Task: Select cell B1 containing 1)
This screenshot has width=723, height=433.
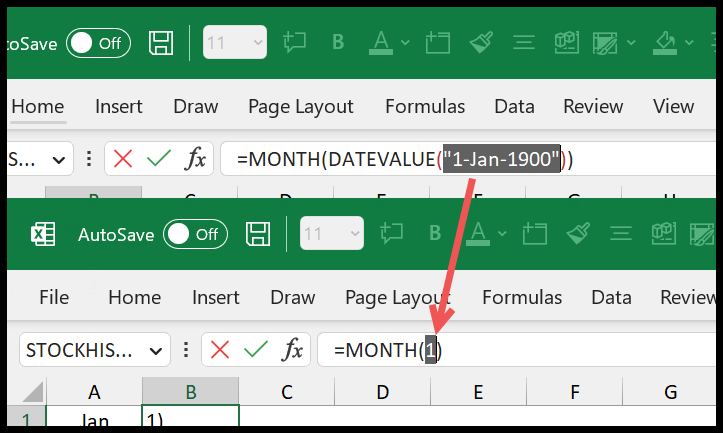Action: pos(190,416)
